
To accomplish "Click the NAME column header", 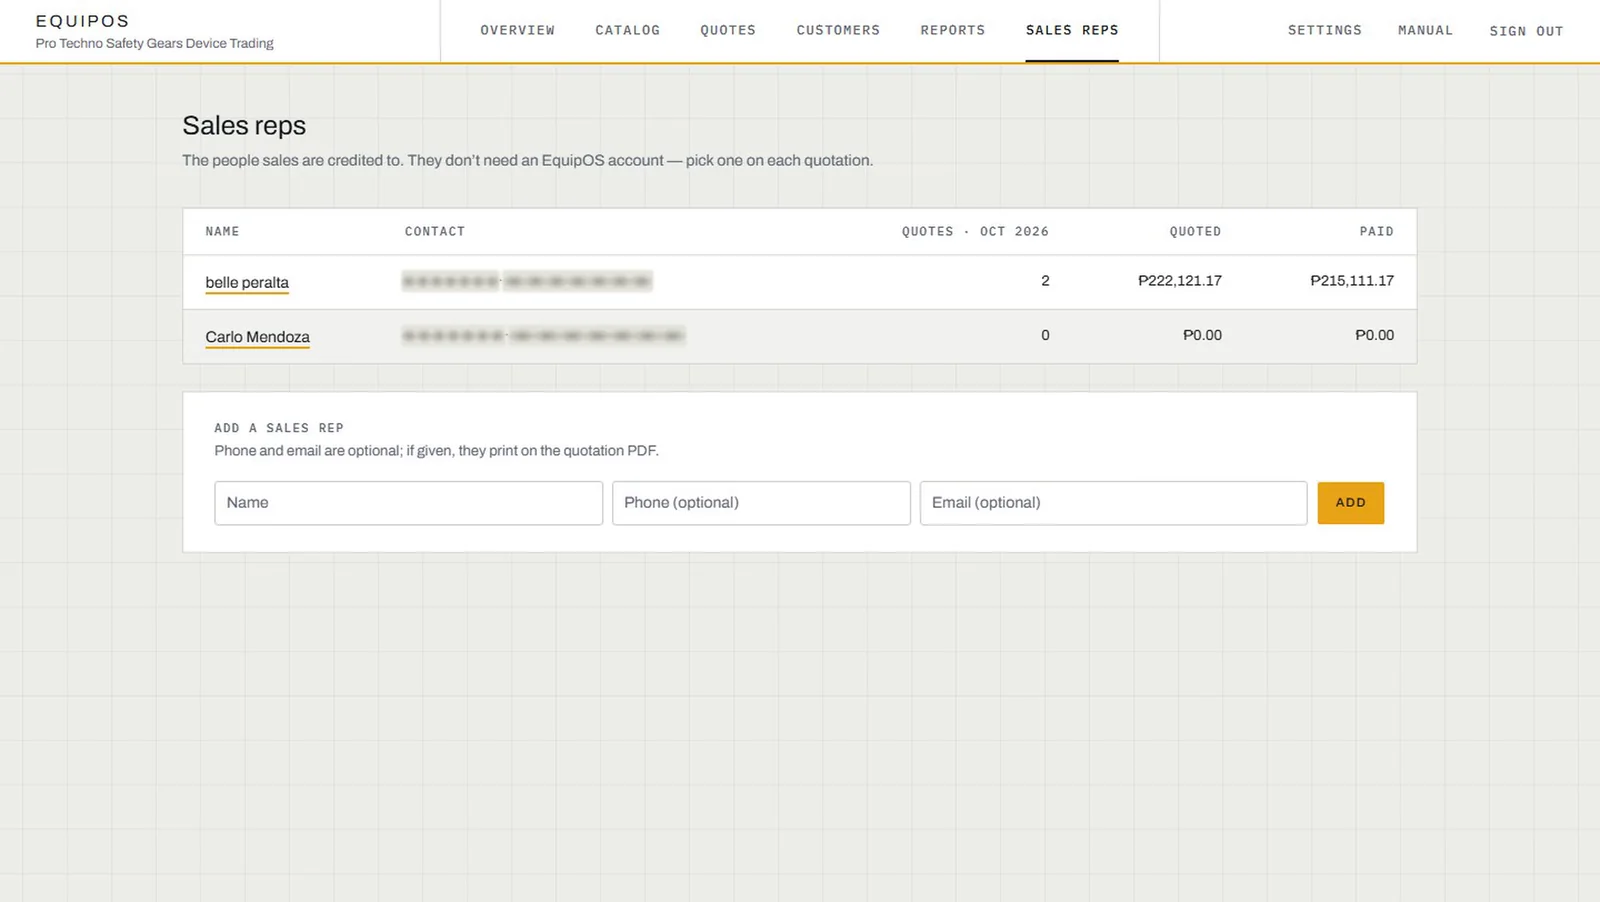I will 222,231.
